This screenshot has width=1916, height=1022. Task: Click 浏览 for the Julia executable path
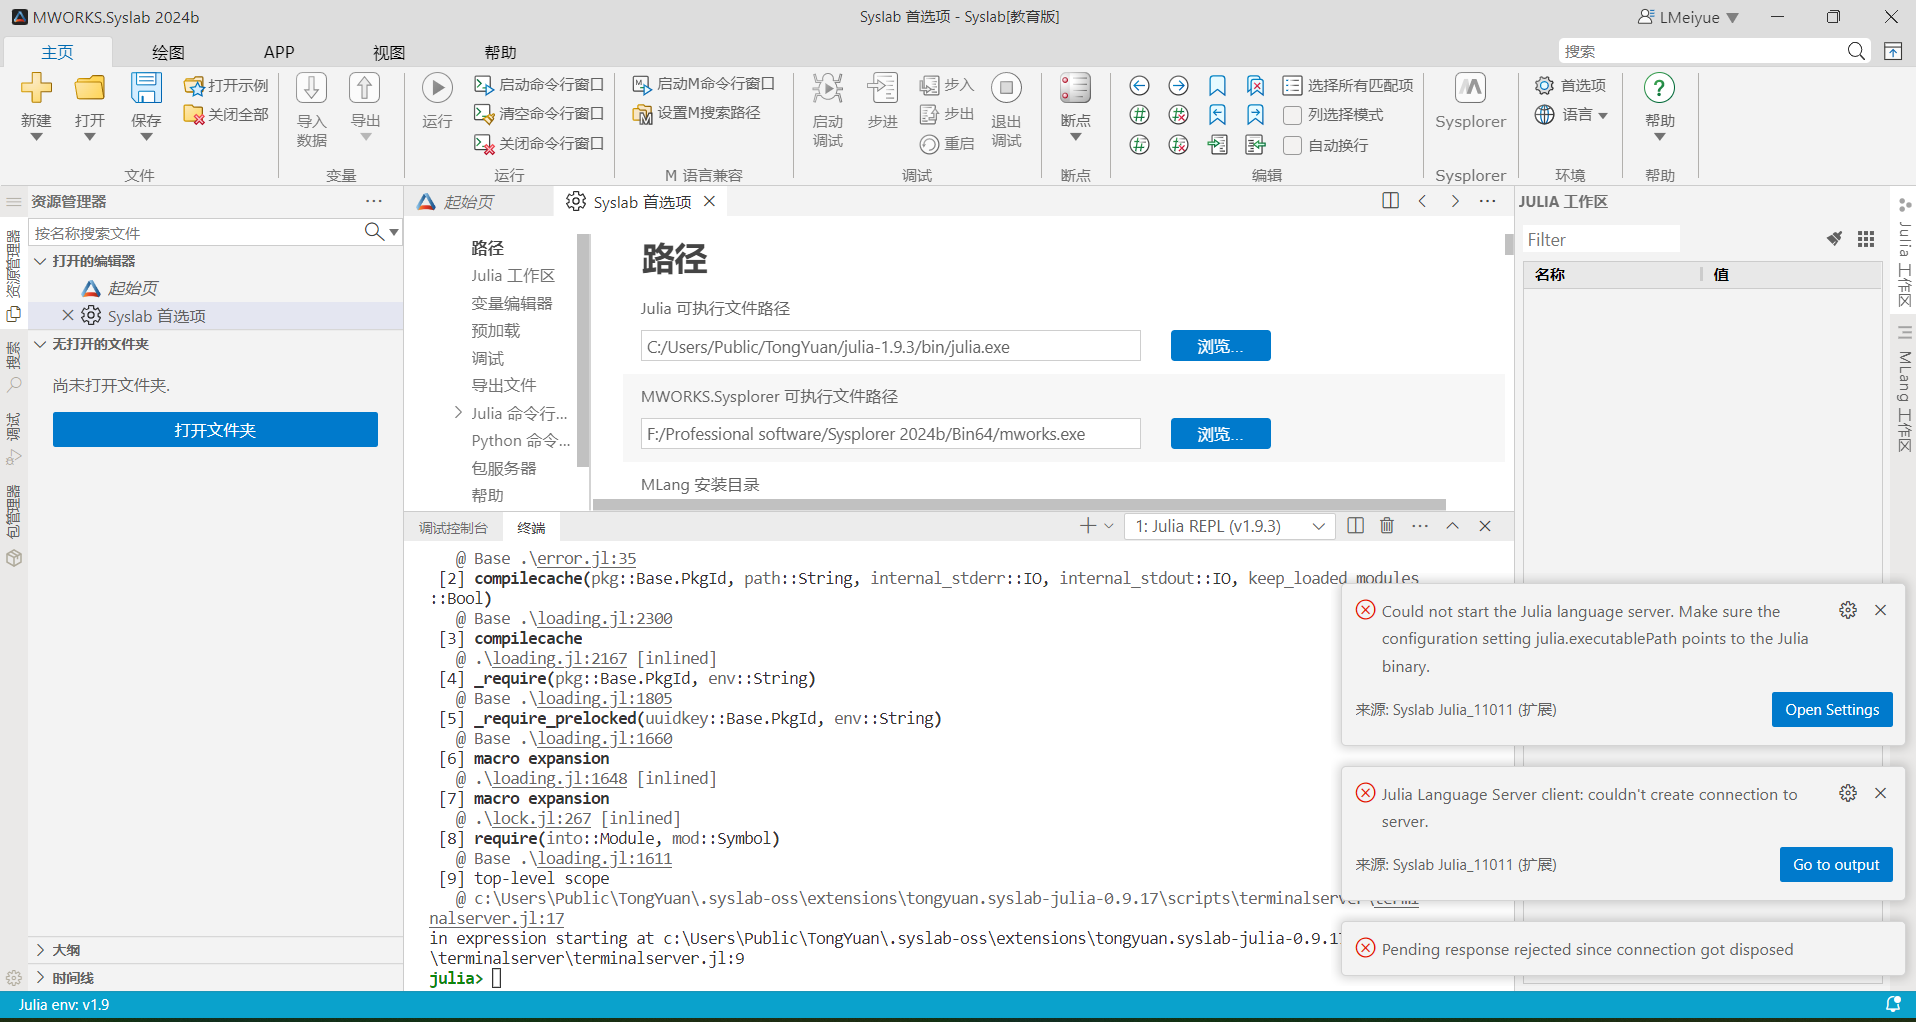pyautogui.click(x=1220, y=346)
